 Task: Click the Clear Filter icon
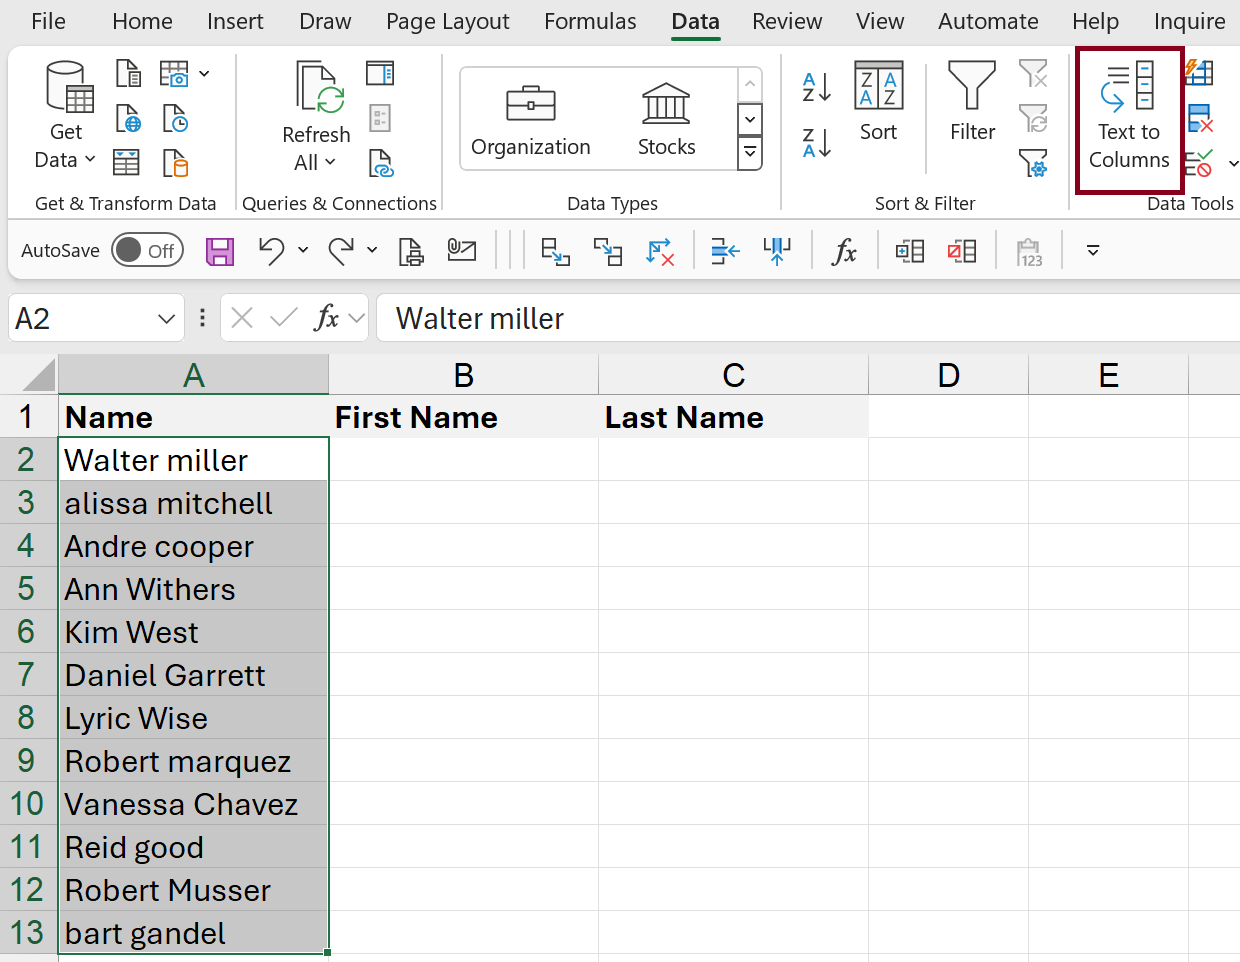click(1033, 73)
